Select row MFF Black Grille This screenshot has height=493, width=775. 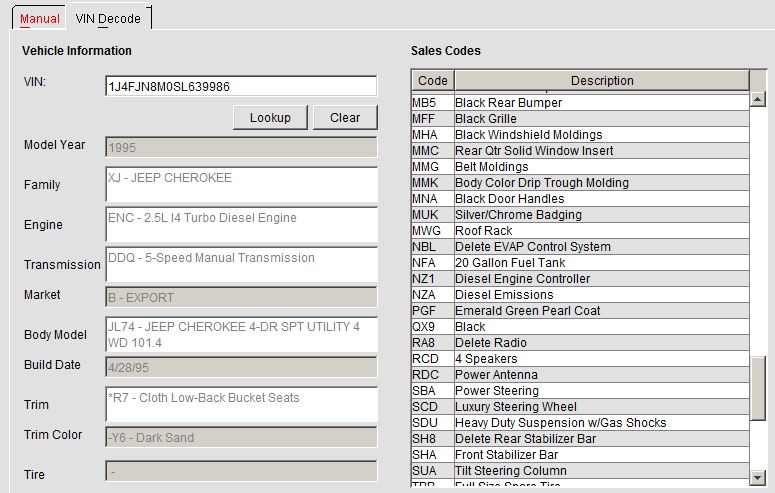(580, 119)
